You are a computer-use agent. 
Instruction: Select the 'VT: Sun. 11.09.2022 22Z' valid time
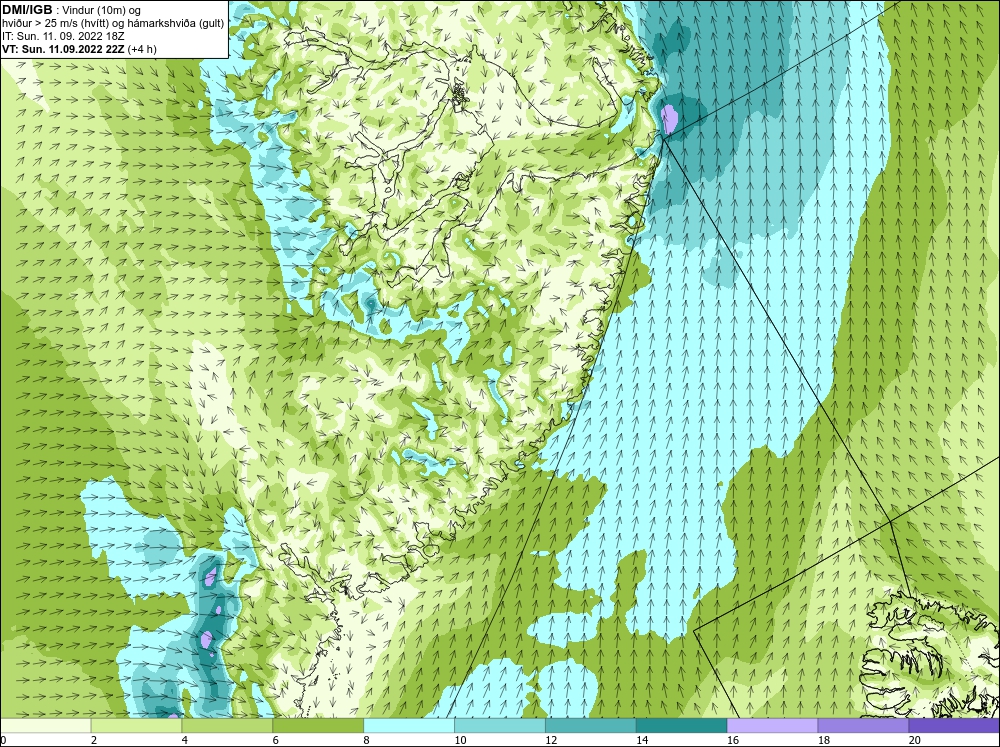[x=63, y=48]
